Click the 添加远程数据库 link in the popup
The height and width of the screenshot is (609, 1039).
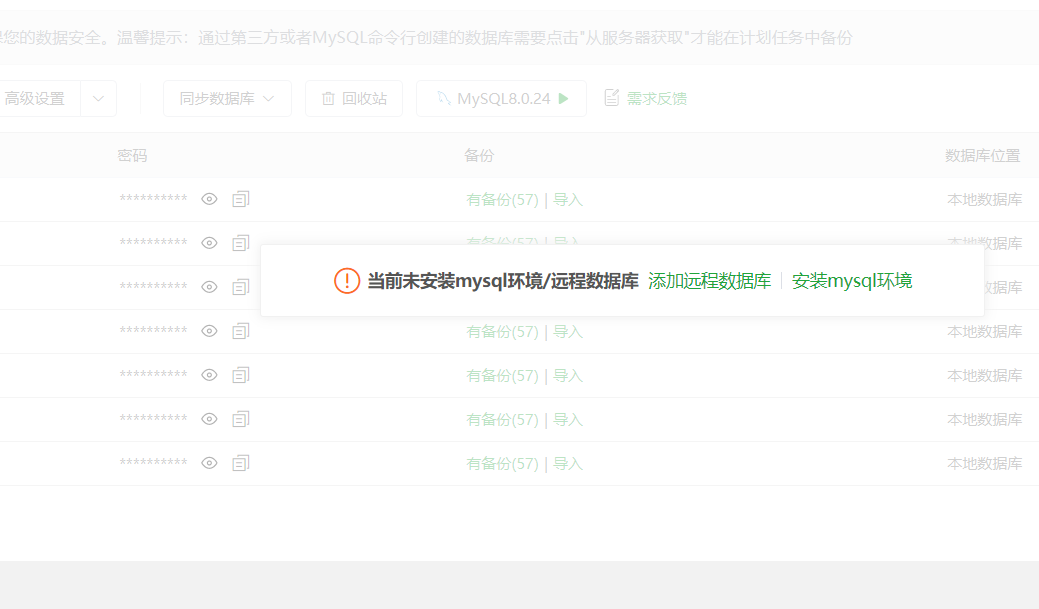point(710,281)
